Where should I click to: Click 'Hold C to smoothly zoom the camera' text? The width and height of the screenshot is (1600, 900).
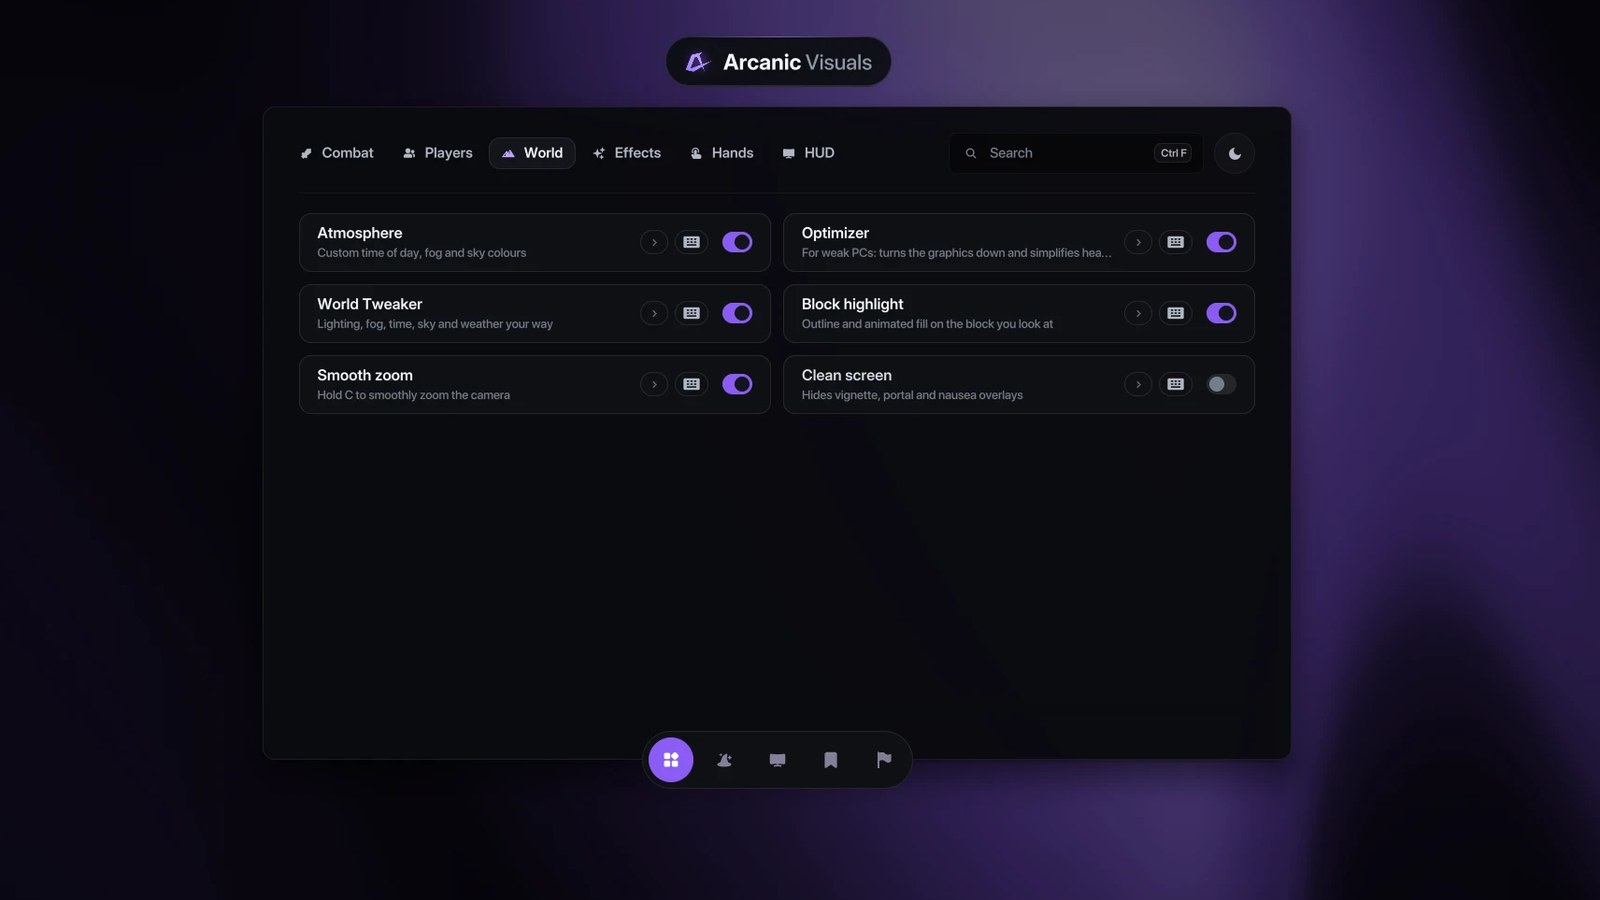click(x=413, y=395)
